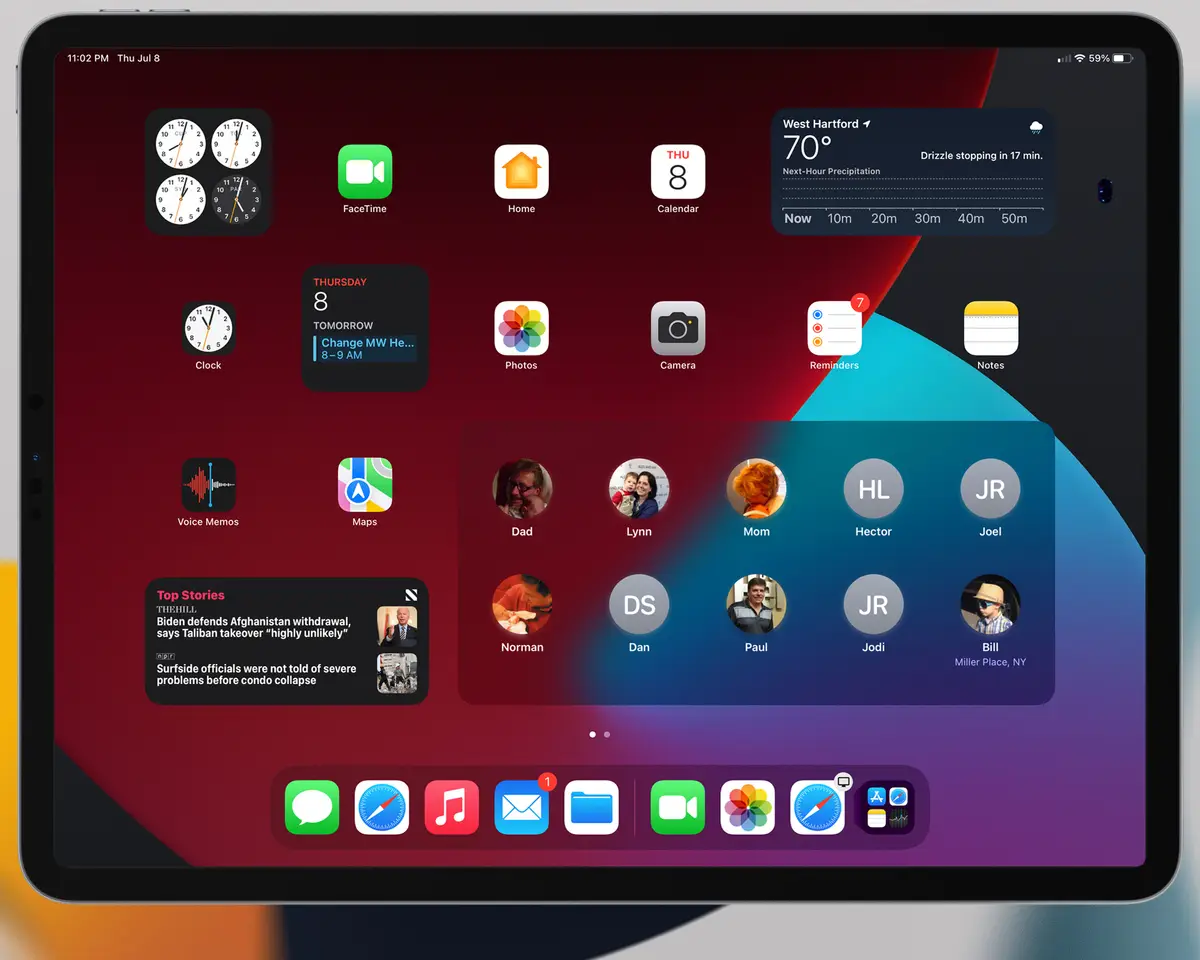Viewport: 1200px width, 960px height.
Task: Tap the Change MW He... event entry
Action: coord(366,348)
